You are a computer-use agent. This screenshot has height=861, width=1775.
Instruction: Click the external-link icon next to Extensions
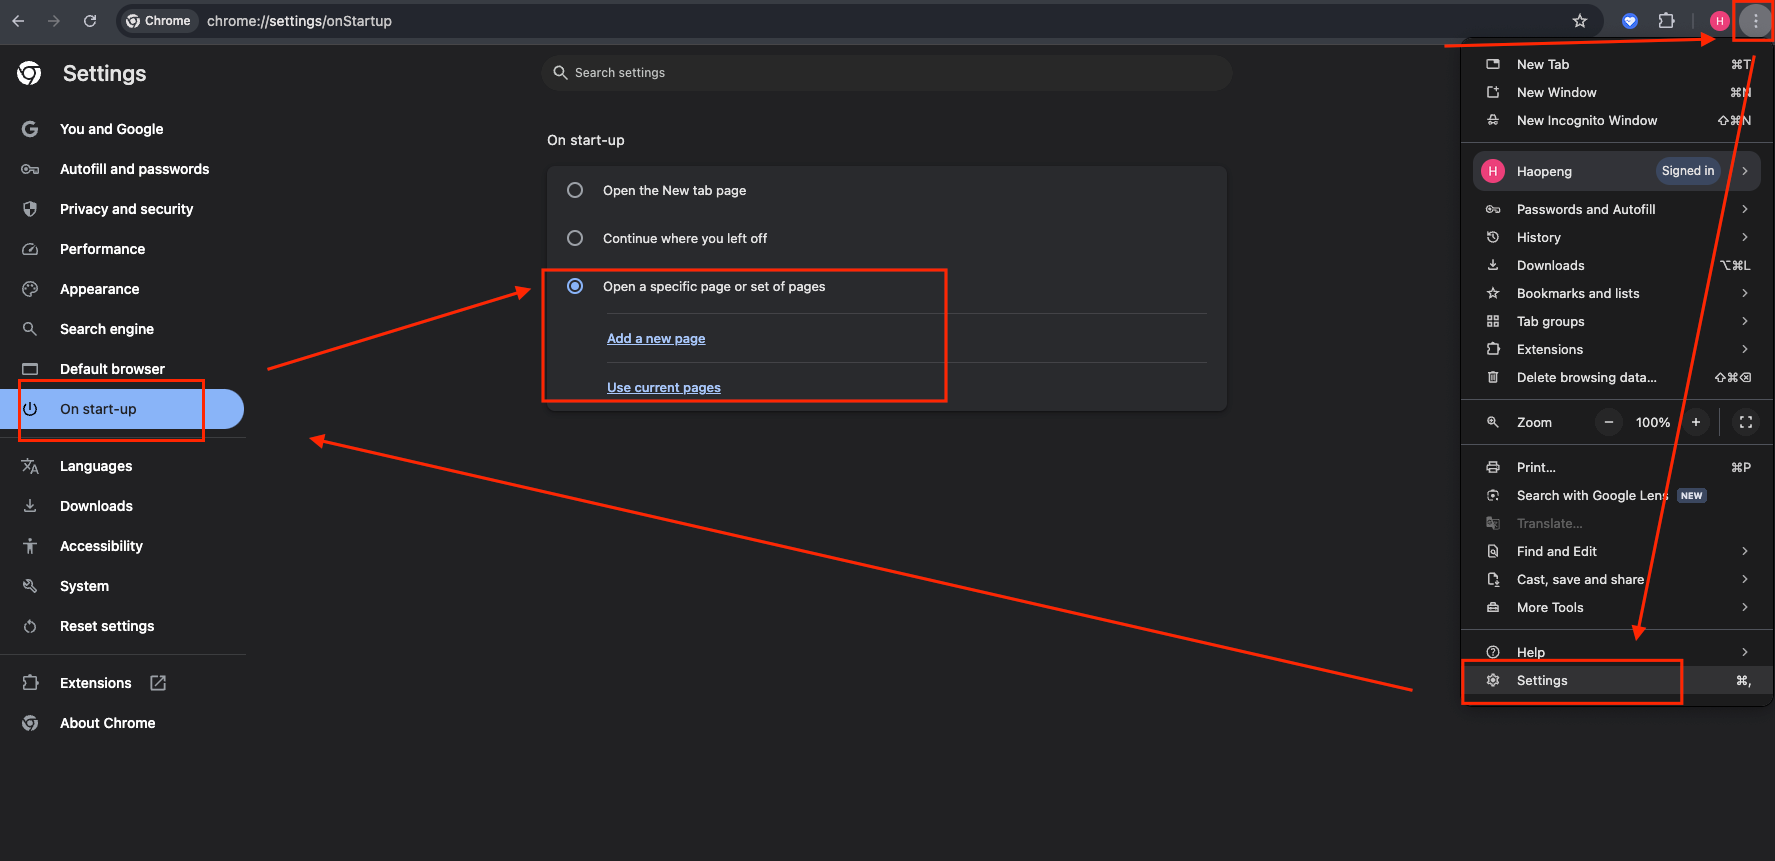[x=158, y=683]
